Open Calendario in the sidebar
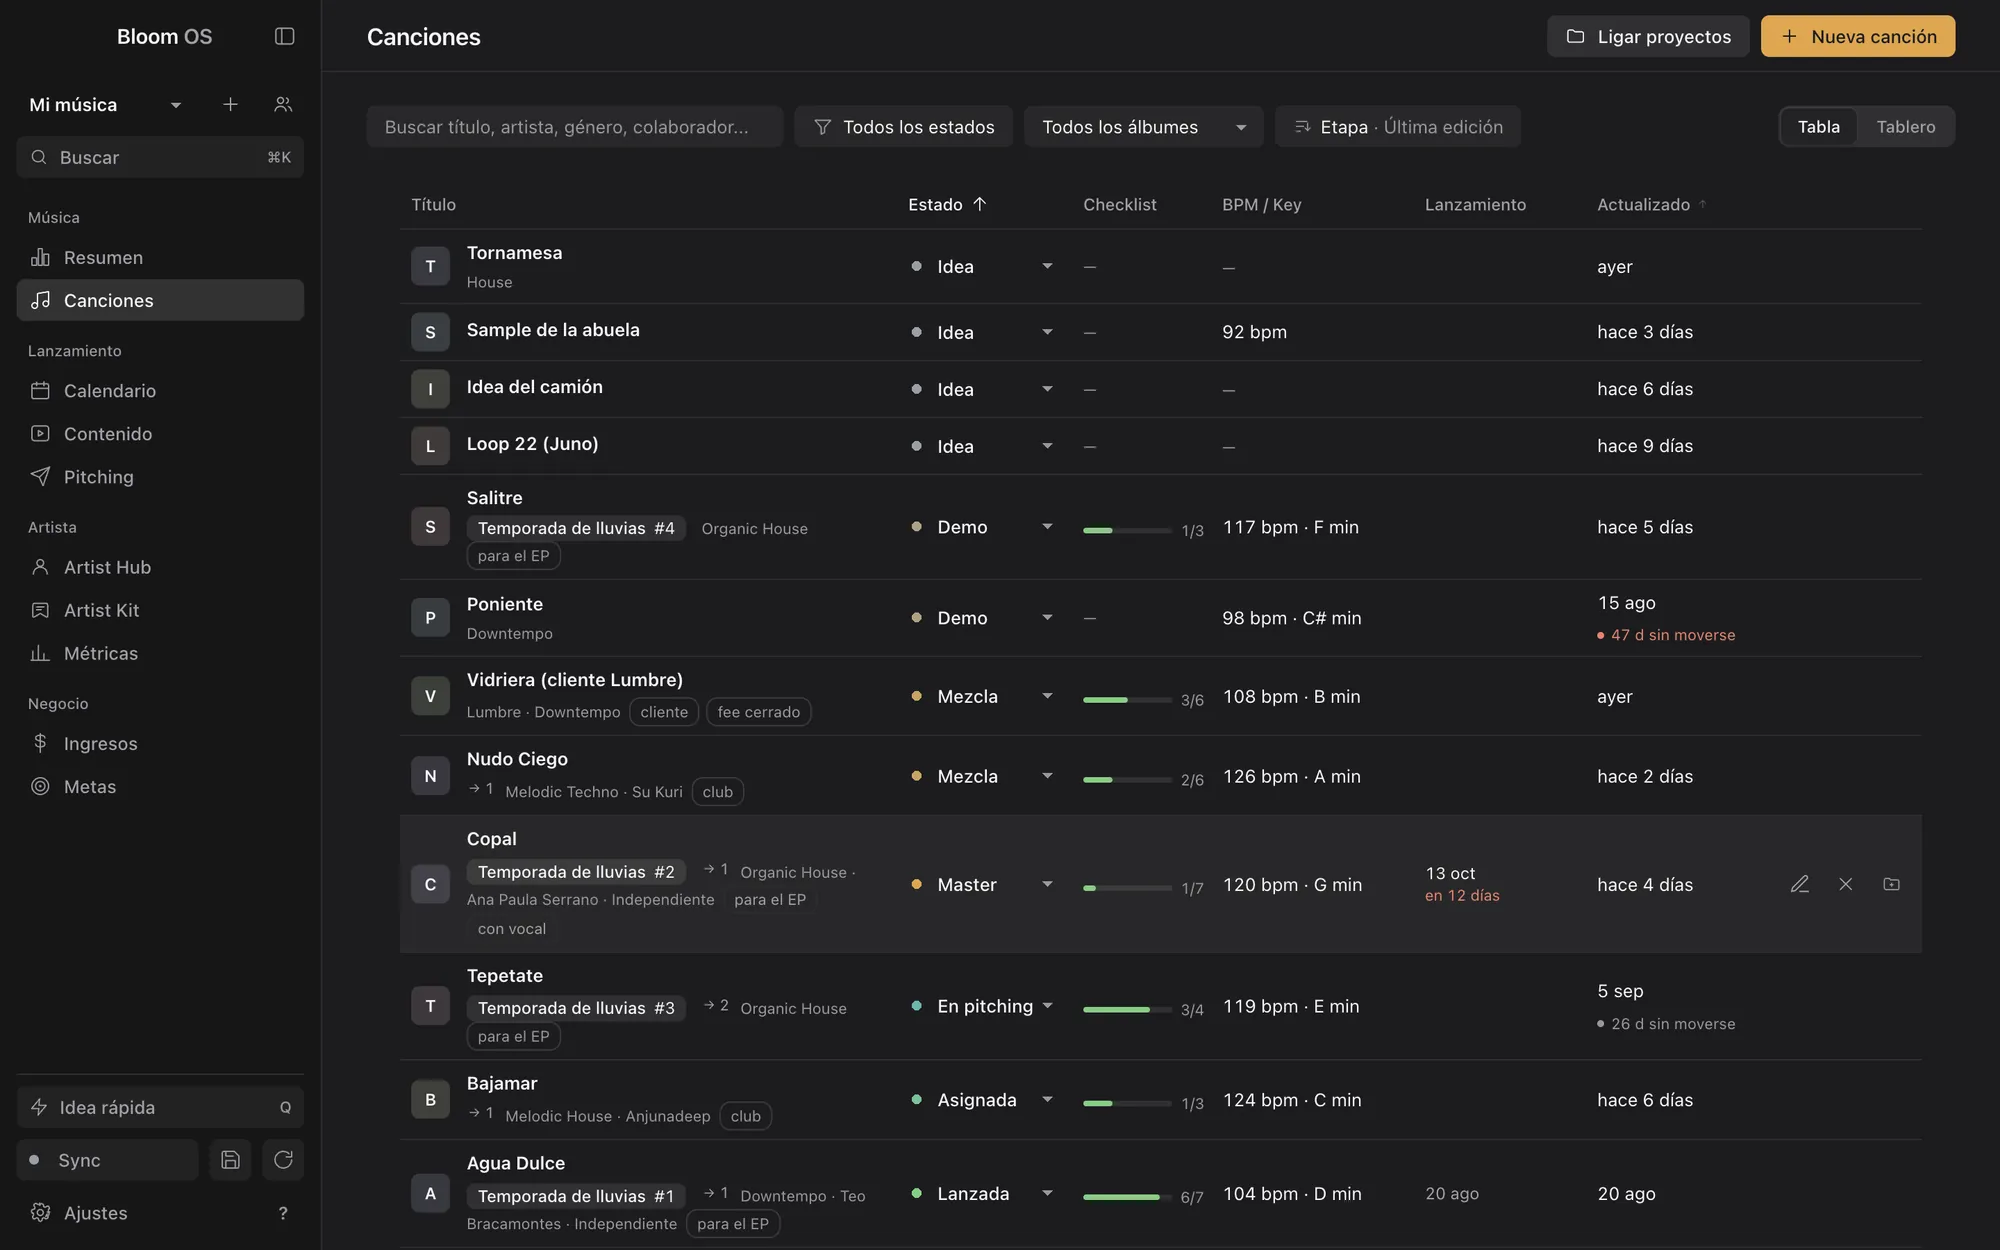Screen dimensions: 2000x1250 (x=160, y=390)
